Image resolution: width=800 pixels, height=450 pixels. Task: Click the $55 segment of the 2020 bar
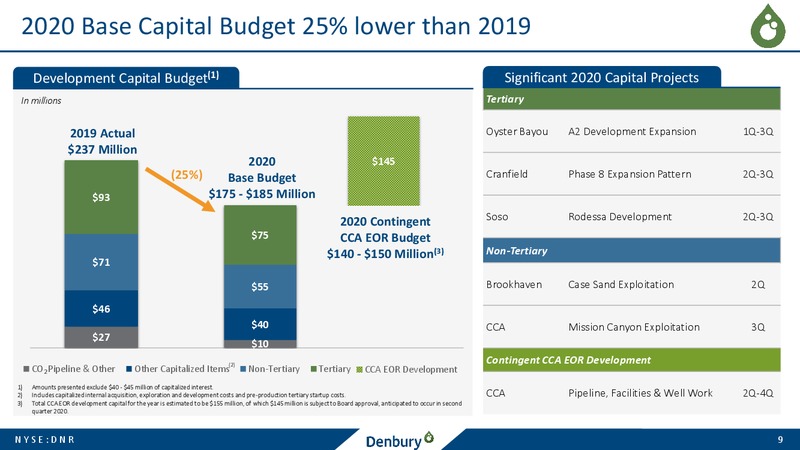tap(260, 287)
